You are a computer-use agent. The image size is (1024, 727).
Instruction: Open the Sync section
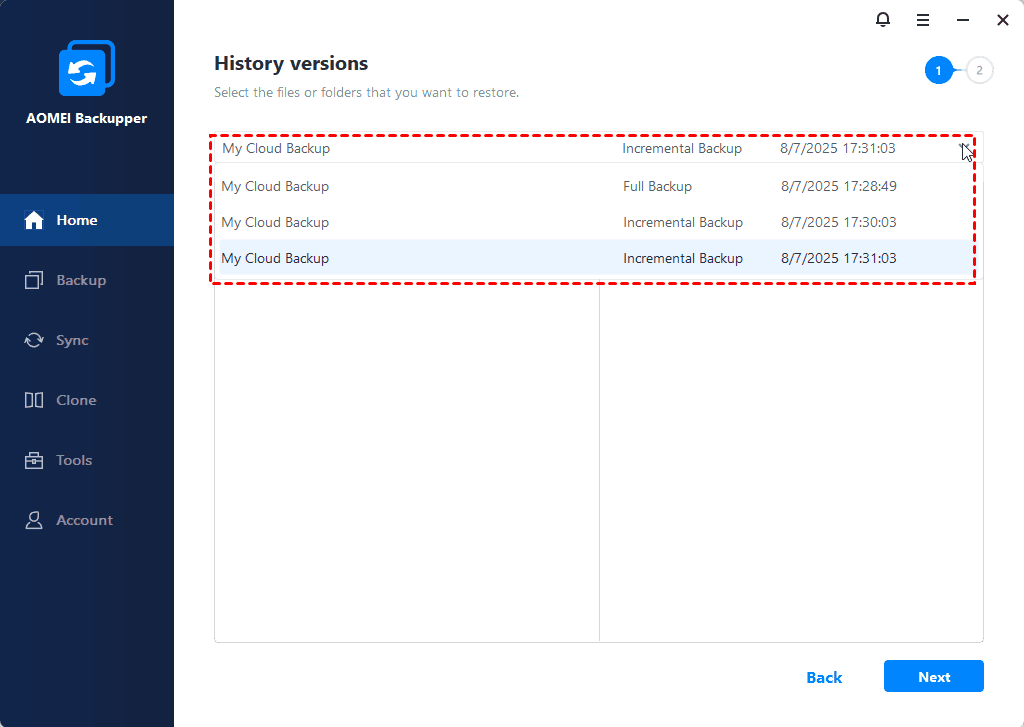coord(87,340)
